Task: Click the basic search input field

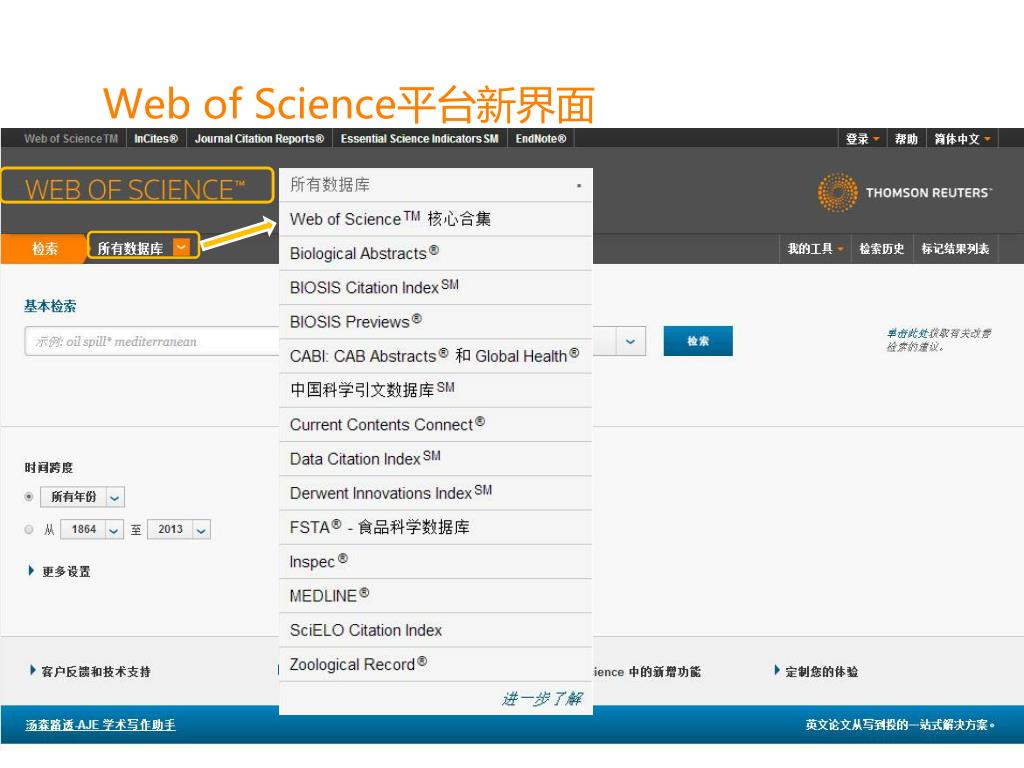Action: [152, 342]
